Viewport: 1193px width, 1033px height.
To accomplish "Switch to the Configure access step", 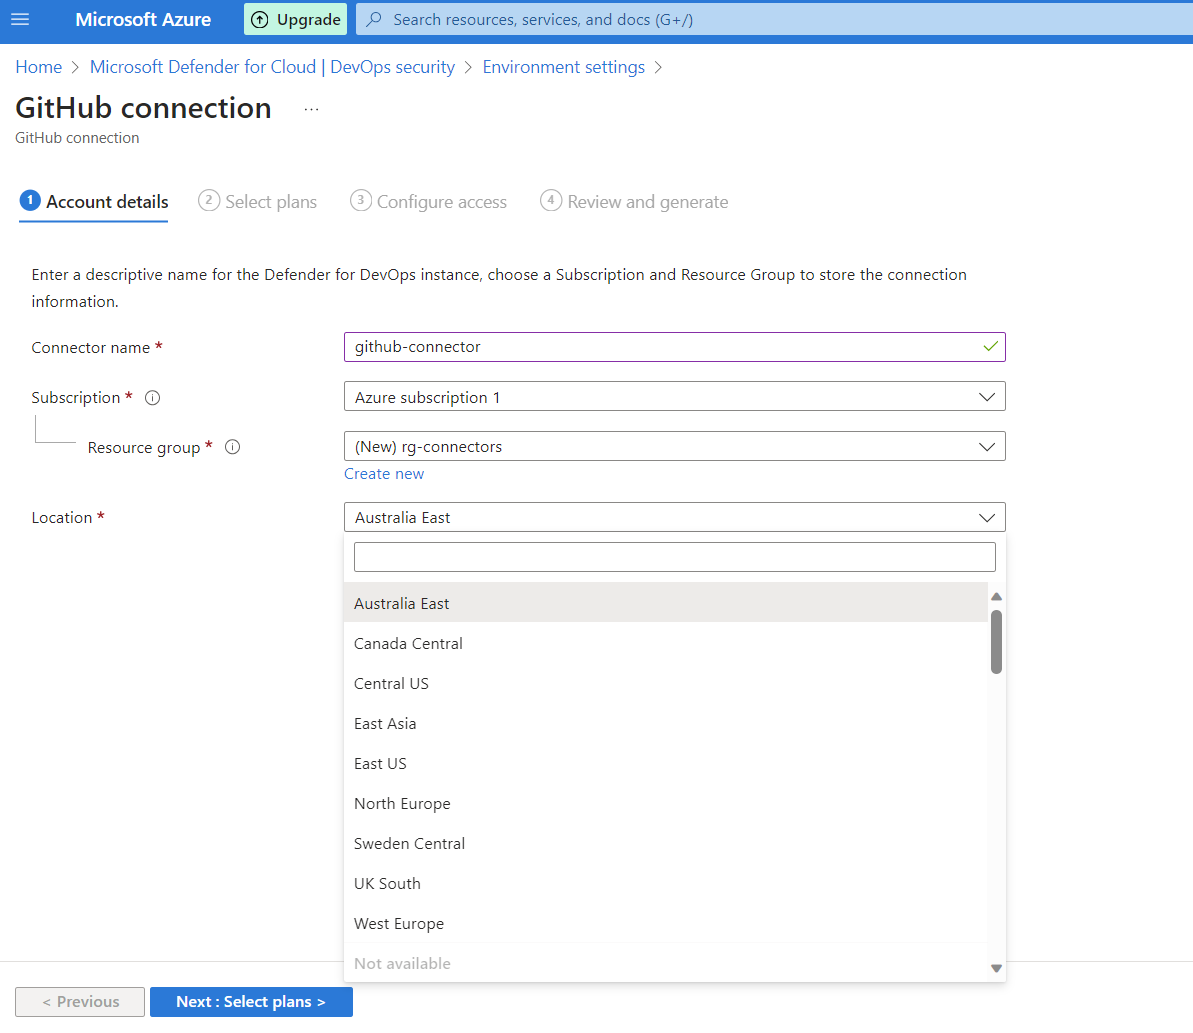I will tap(429, 202).
